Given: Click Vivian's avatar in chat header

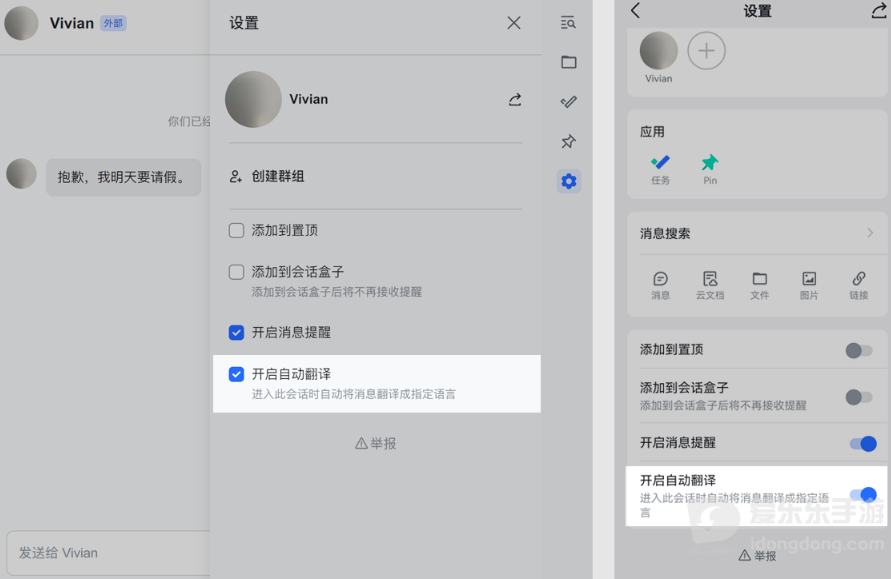Looking at the screenshot, I should (x=22, y=23).
